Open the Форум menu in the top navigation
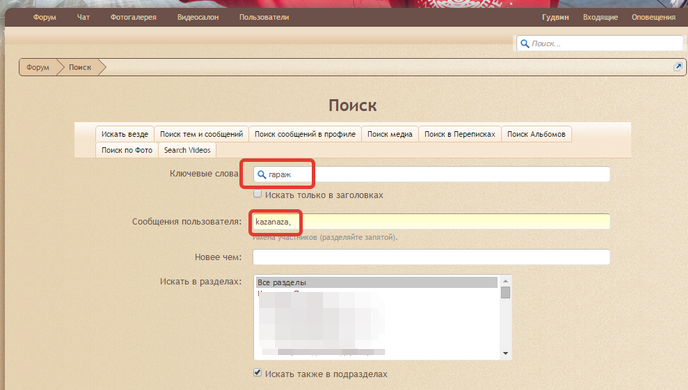 tap(45, 17)
